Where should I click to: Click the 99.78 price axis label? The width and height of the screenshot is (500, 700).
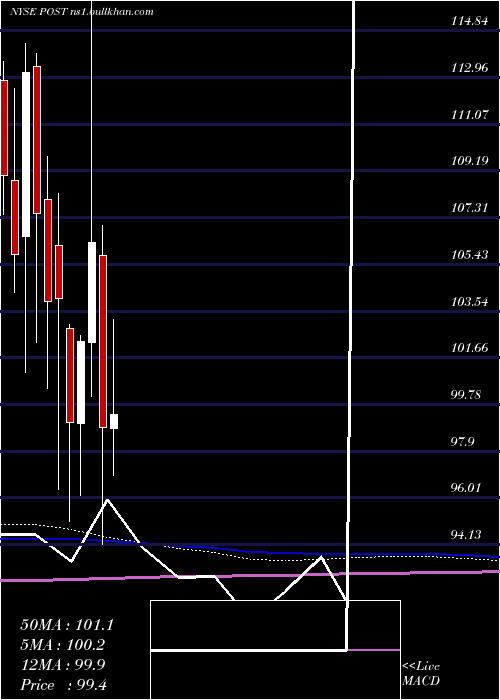click(467, 395)
